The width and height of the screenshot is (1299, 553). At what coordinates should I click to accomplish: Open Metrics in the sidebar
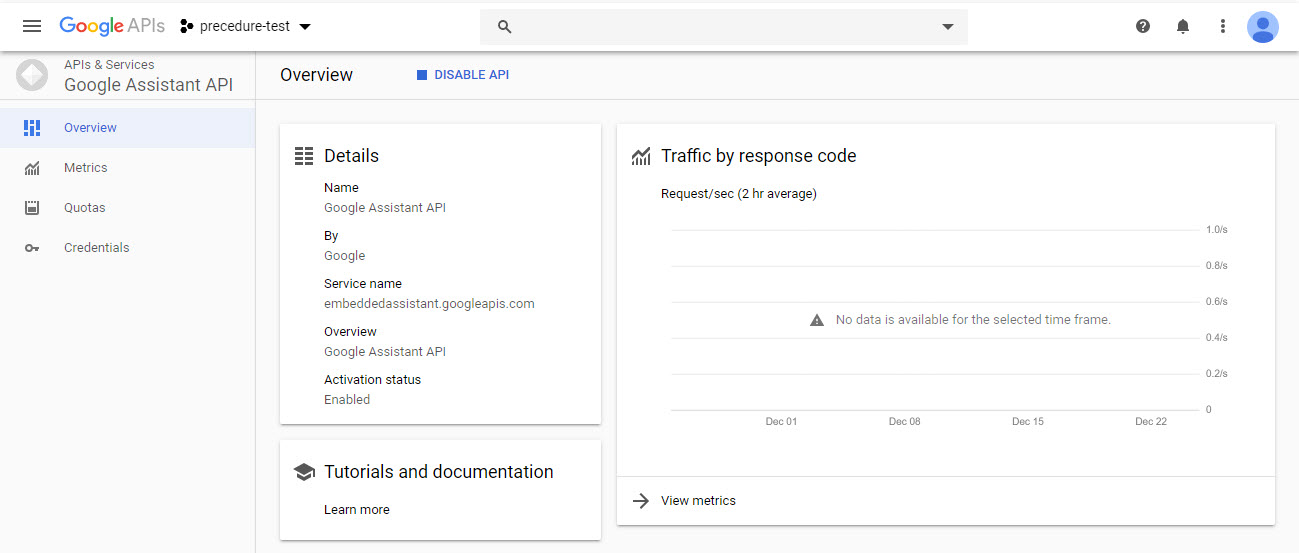pyautogui.click(x=128, y=168)
